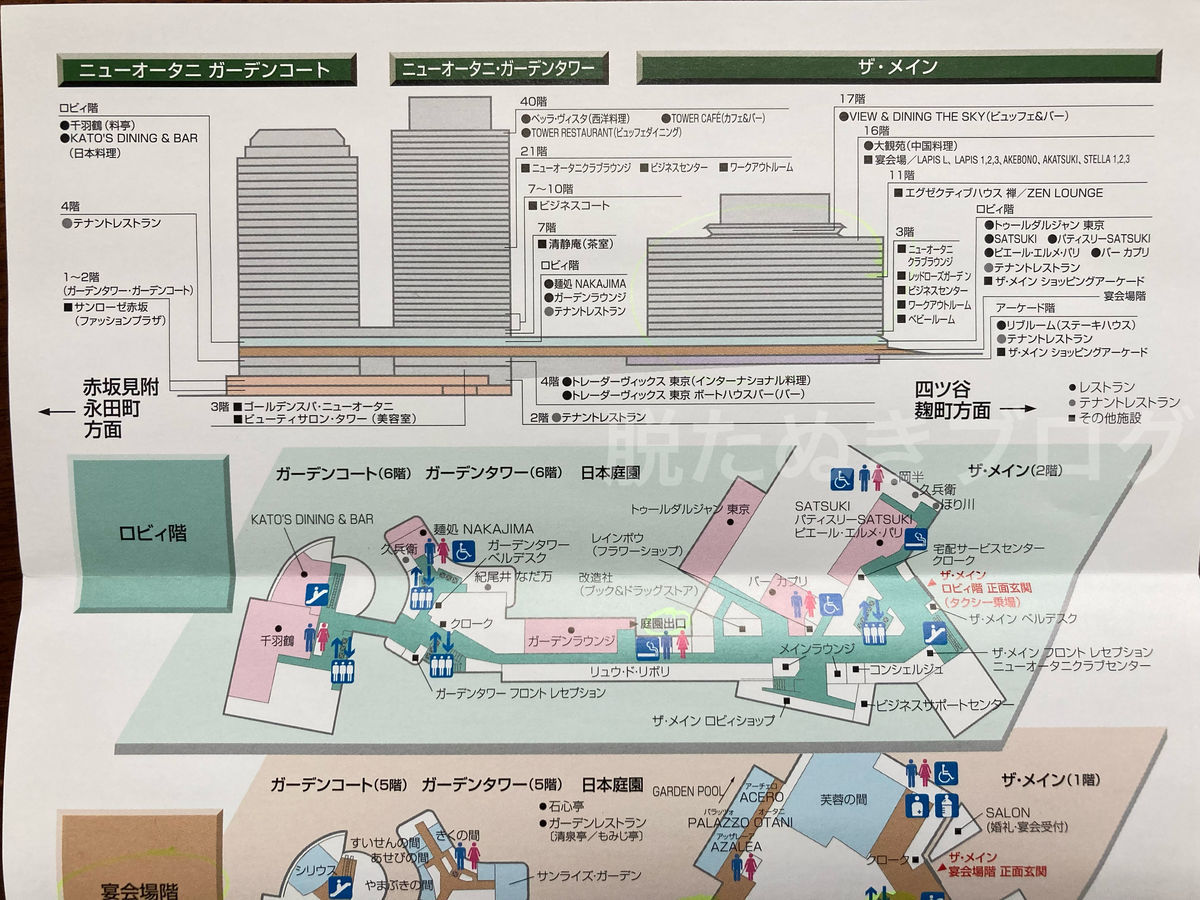
Task: Click the メインラウンジ label
Action: coord(818,650)
